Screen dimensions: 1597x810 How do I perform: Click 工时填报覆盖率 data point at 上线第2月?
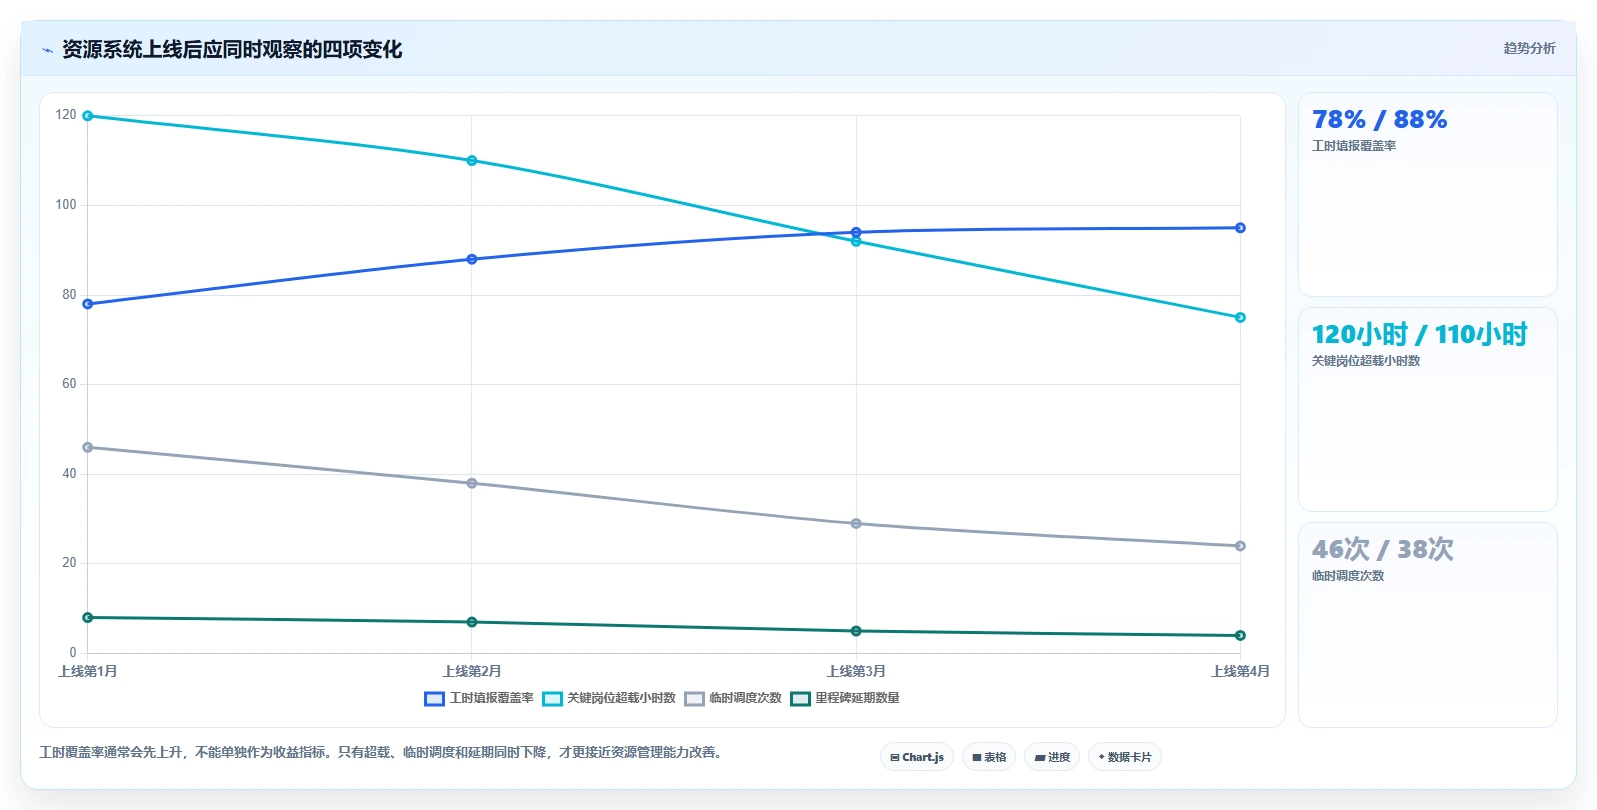tap(472, 259)
